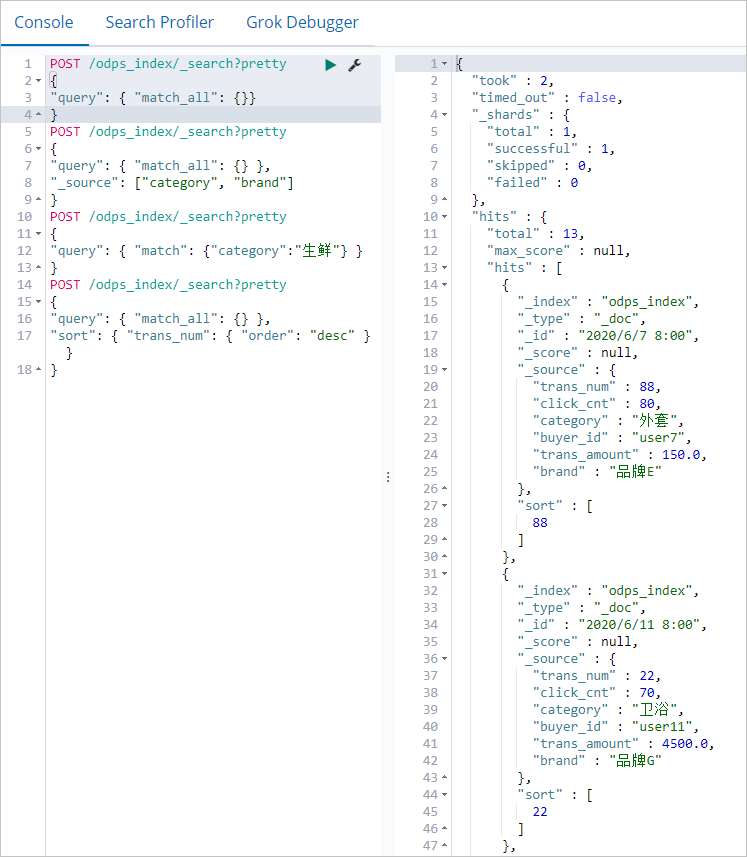Open the Grok Debugger tab
Screen dimensions: 747x857
(302, 22)
